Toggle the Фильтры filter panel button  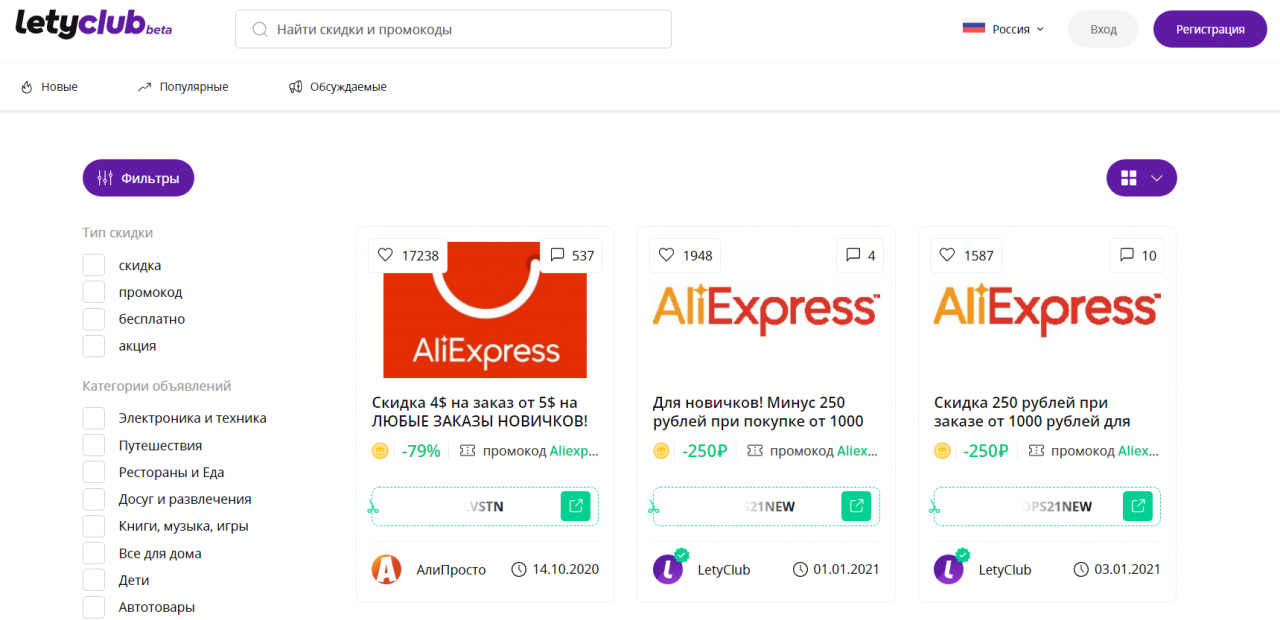click(x=138, y=178)
